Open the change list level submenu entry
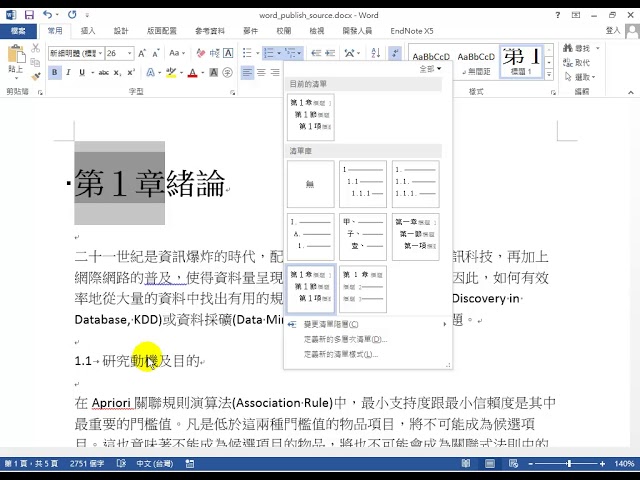 tap(367, 324)
